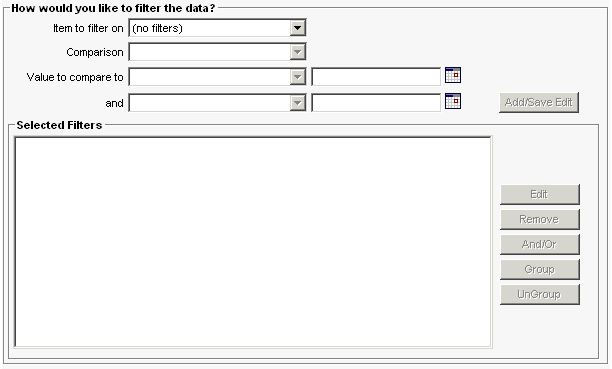Focus the text field in the 'and' row
Viewport: 612px width, 369px height.
pyautogui.click(x=376, y=103)
